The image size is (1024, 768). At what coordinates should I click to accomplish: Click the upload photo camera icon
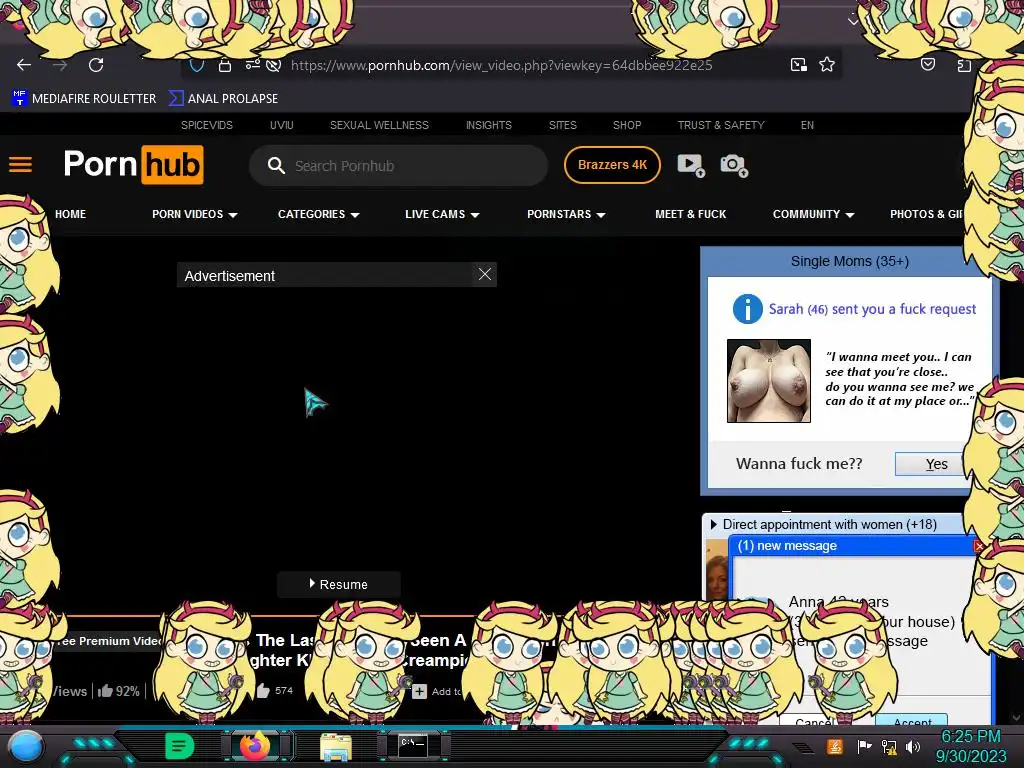point(734,165)
